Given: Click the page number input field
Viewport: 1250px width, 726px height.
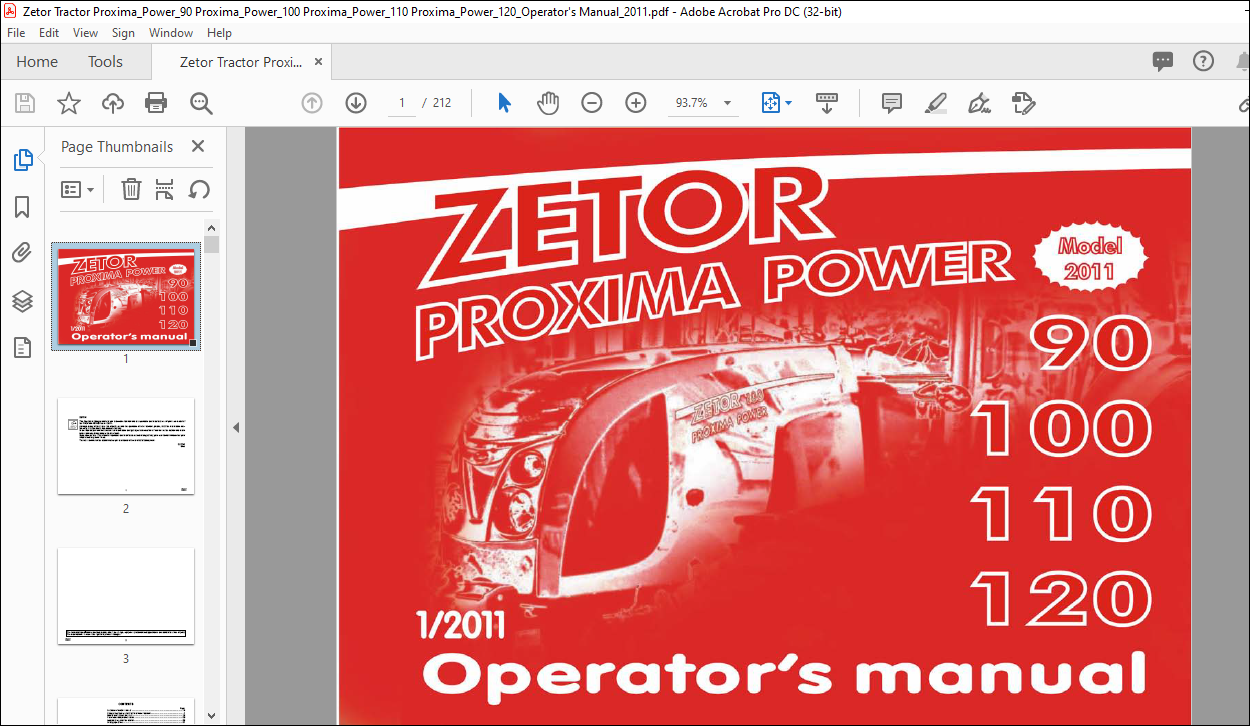Looking at the screenshot, I should point(401,103).
